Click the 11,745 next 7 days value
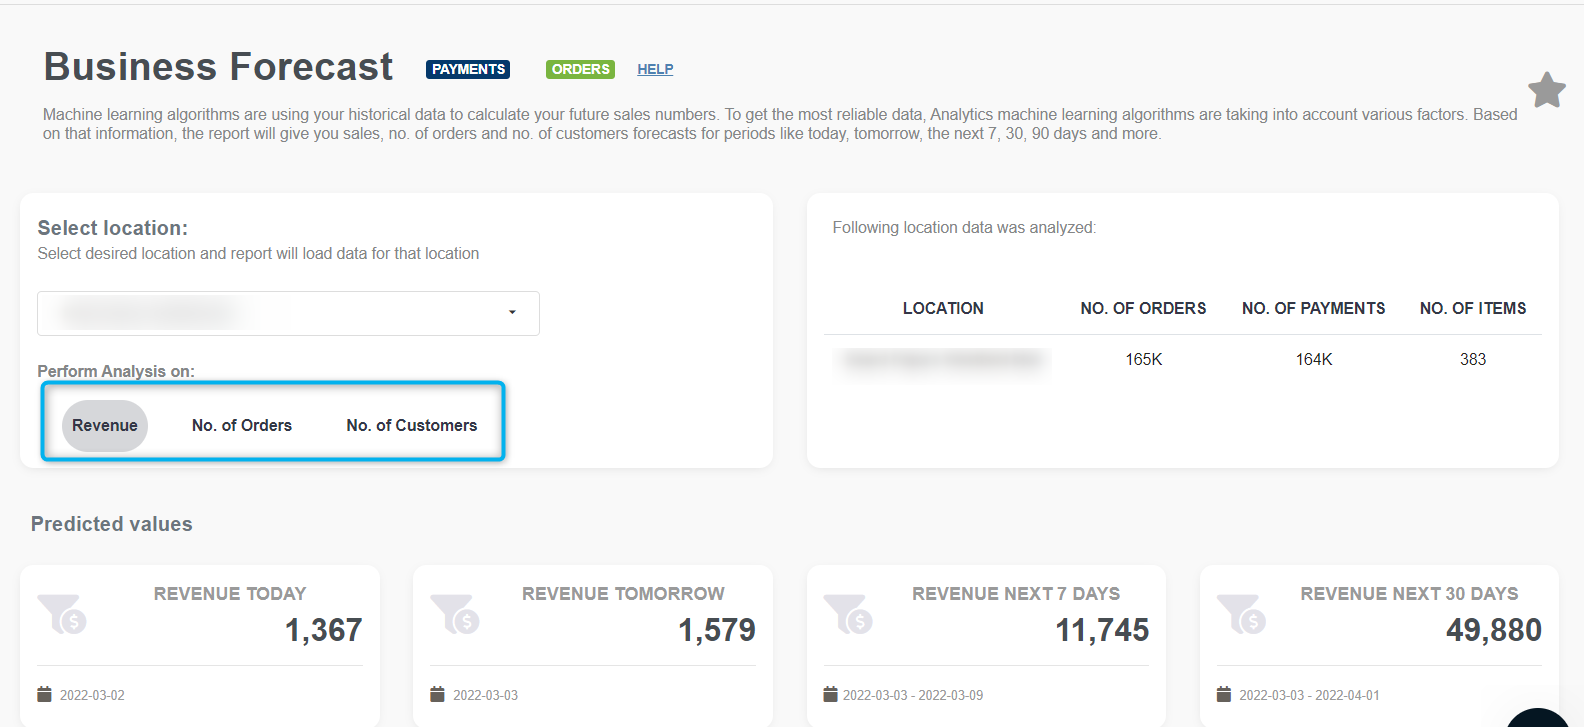The height and width of the screenshot is (727, 1584). pos(1102,630)
